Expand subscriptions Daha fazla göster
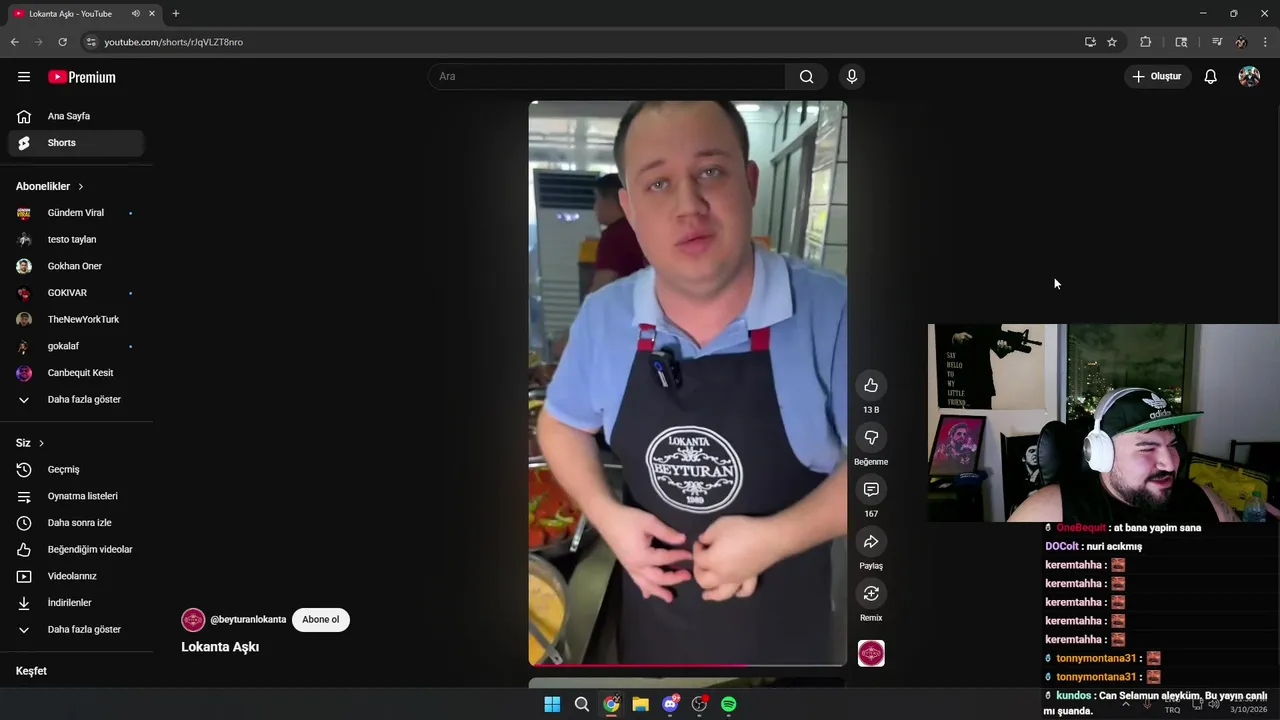Viewport: 1280px width, 720px height. click(76, 400)
